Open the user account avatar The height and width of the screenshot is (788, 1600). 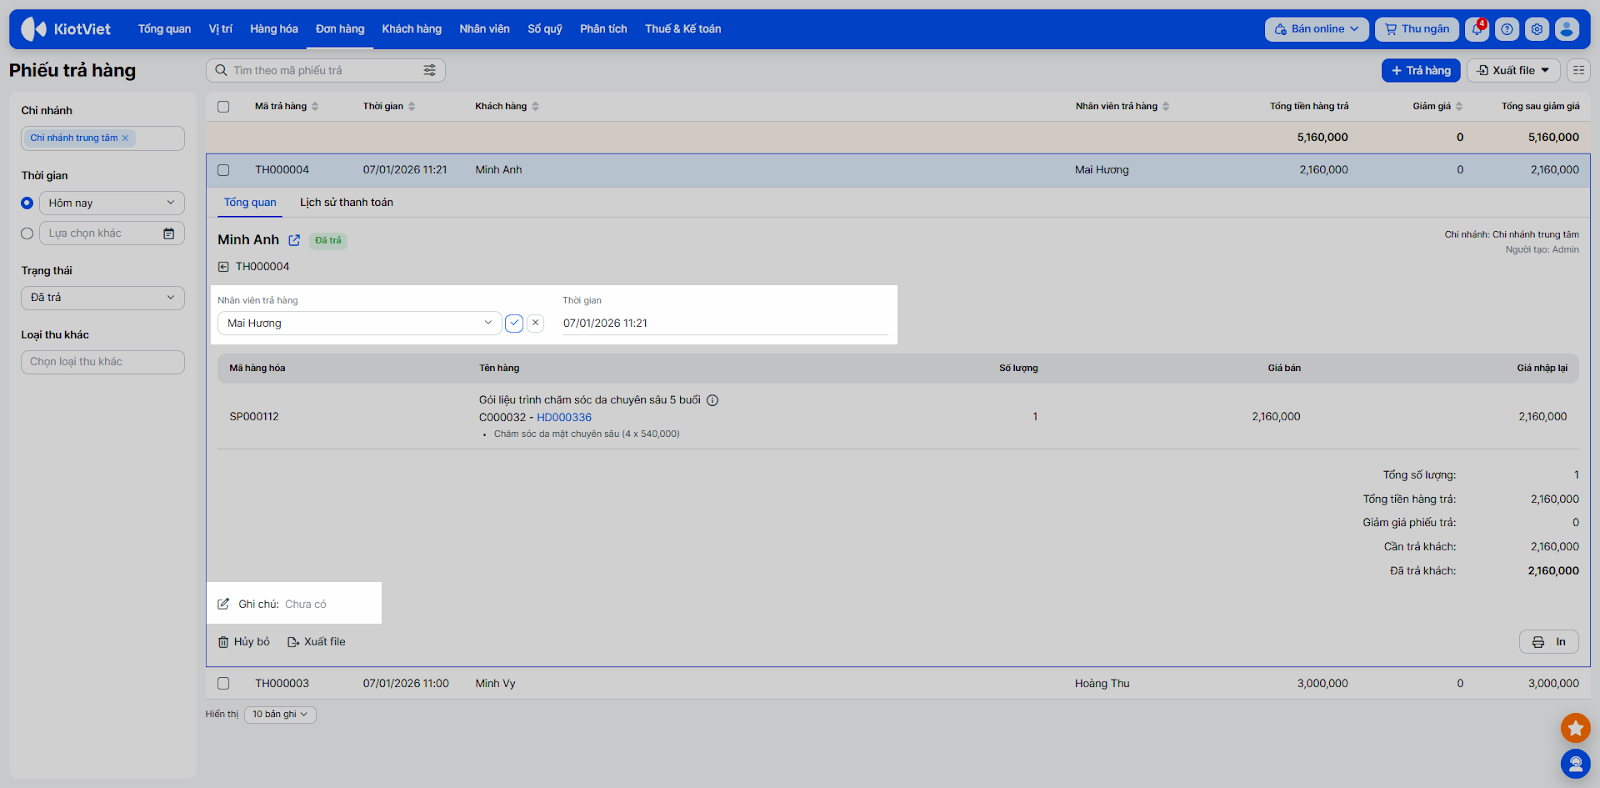point(1567,29)
